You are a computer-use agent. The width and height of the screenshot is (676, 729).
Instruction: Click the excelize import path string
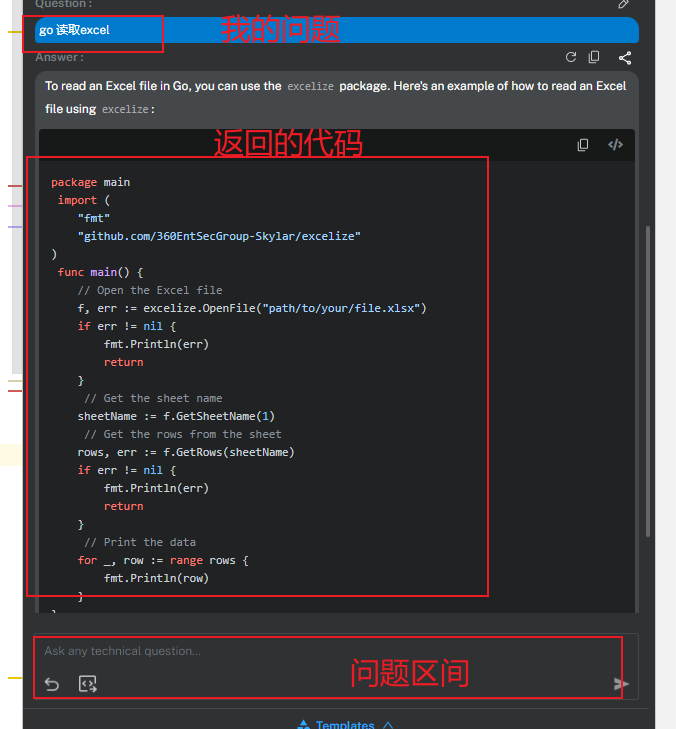point(219,236)
